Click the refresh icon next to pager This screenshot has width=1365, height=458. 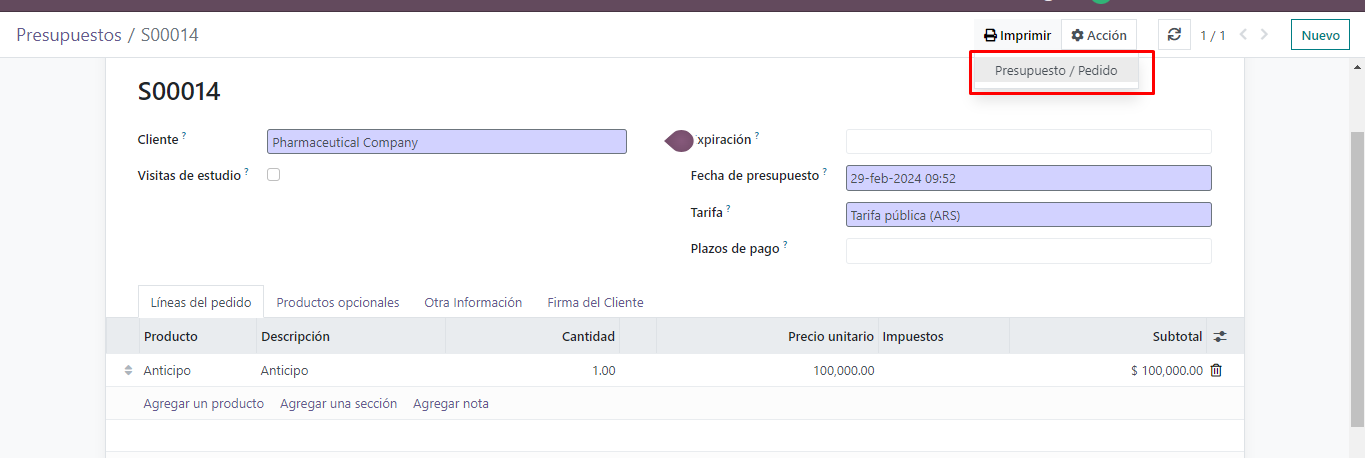click(1174, 35)
